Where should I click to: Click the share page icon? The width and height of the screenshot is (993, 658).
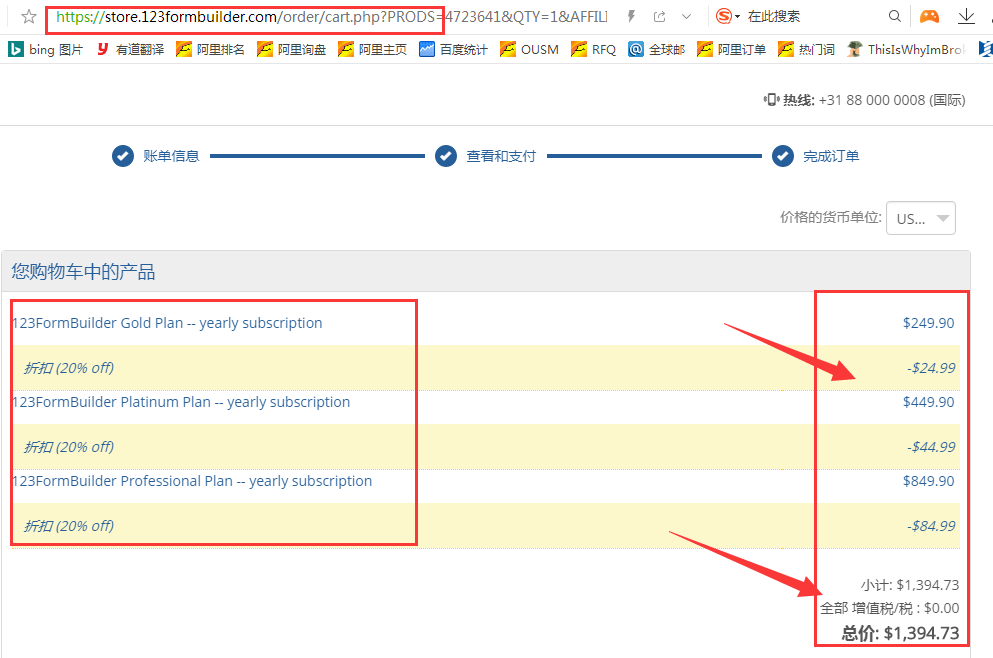(x=659, y=16)
